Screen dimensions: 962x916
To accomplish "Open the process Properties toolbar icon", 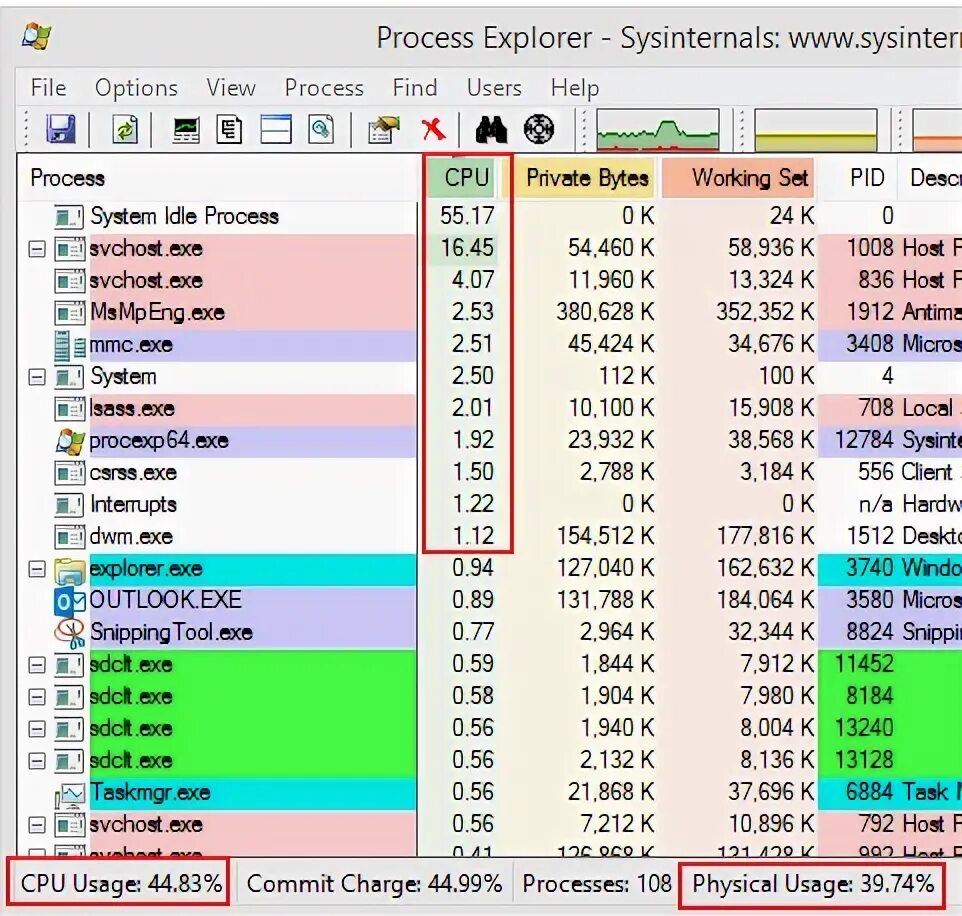I will click(x=383, y=129).
